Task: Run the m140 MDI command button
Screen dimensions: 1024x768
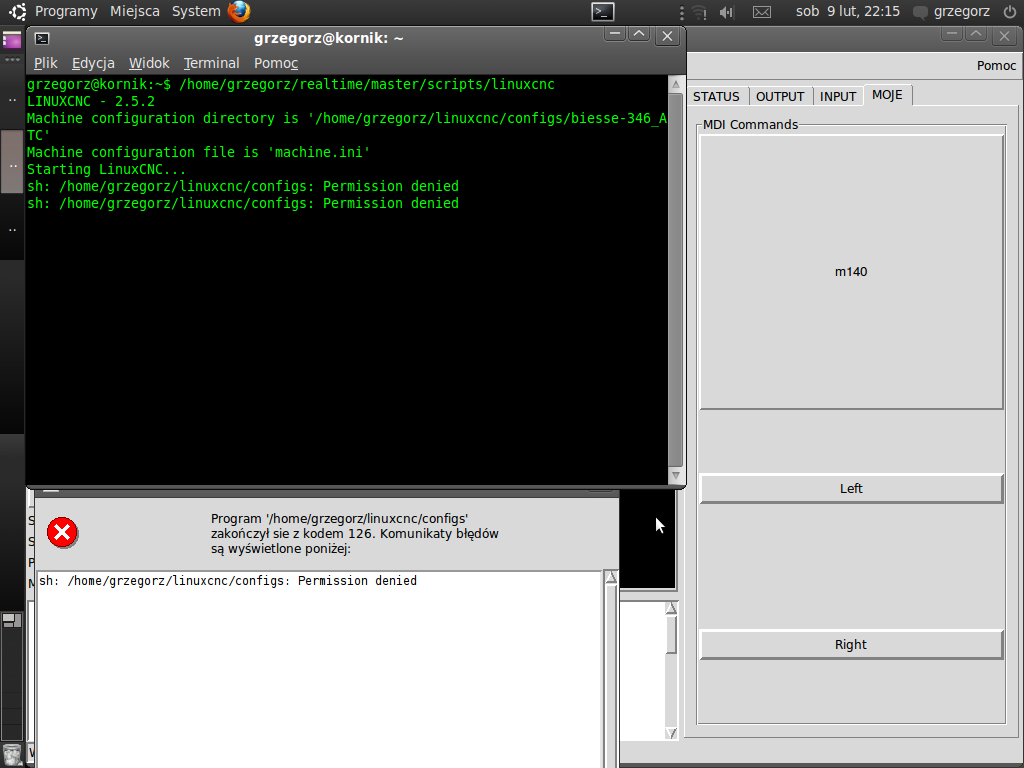Action: pos(851,272)
